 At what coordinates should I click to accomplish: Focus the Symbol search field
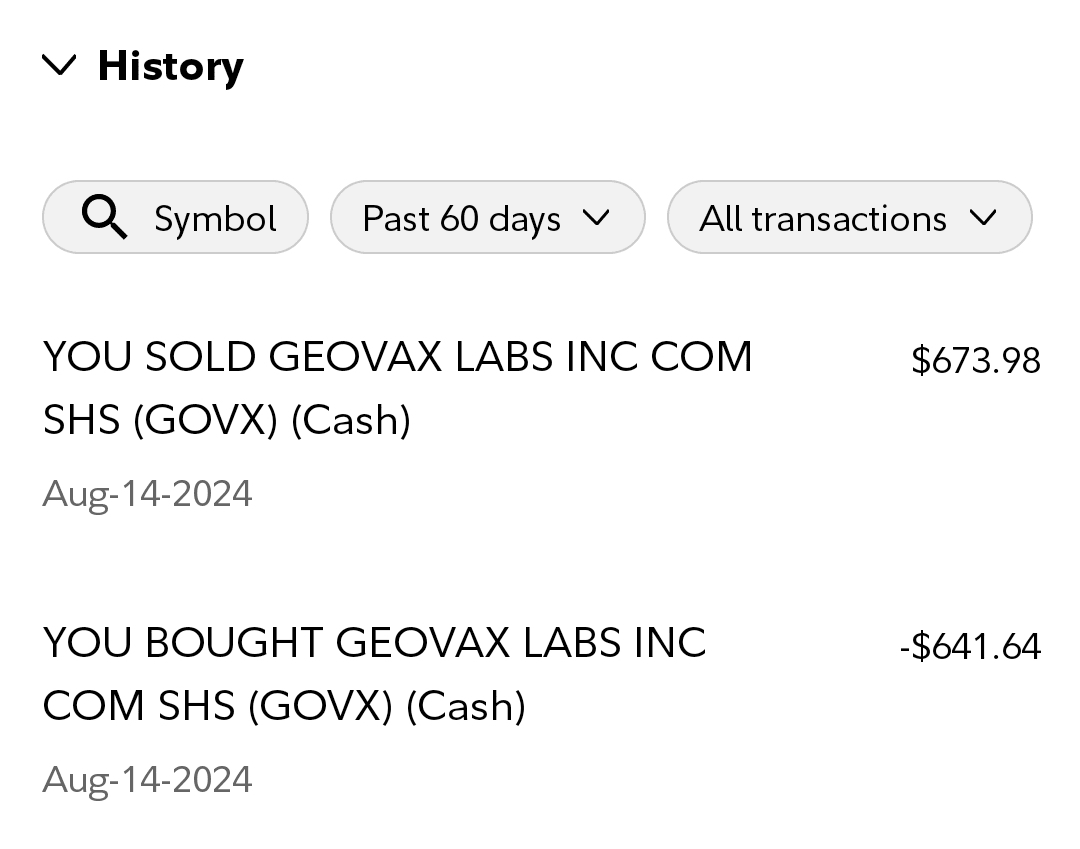pos(175,217)
